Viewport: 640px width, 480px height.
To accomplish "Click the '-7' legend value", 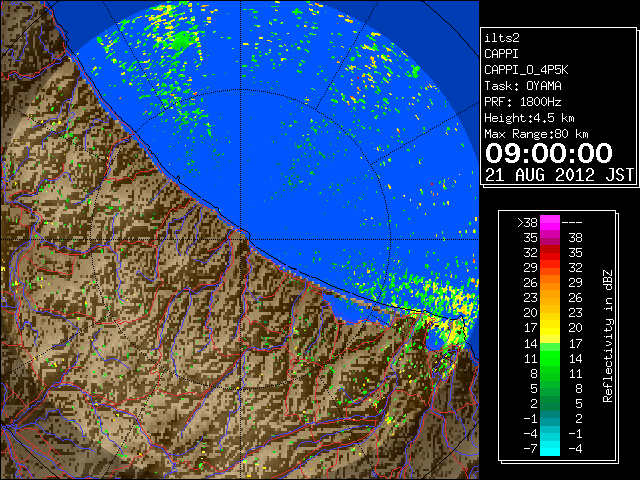I will point(531,449).
